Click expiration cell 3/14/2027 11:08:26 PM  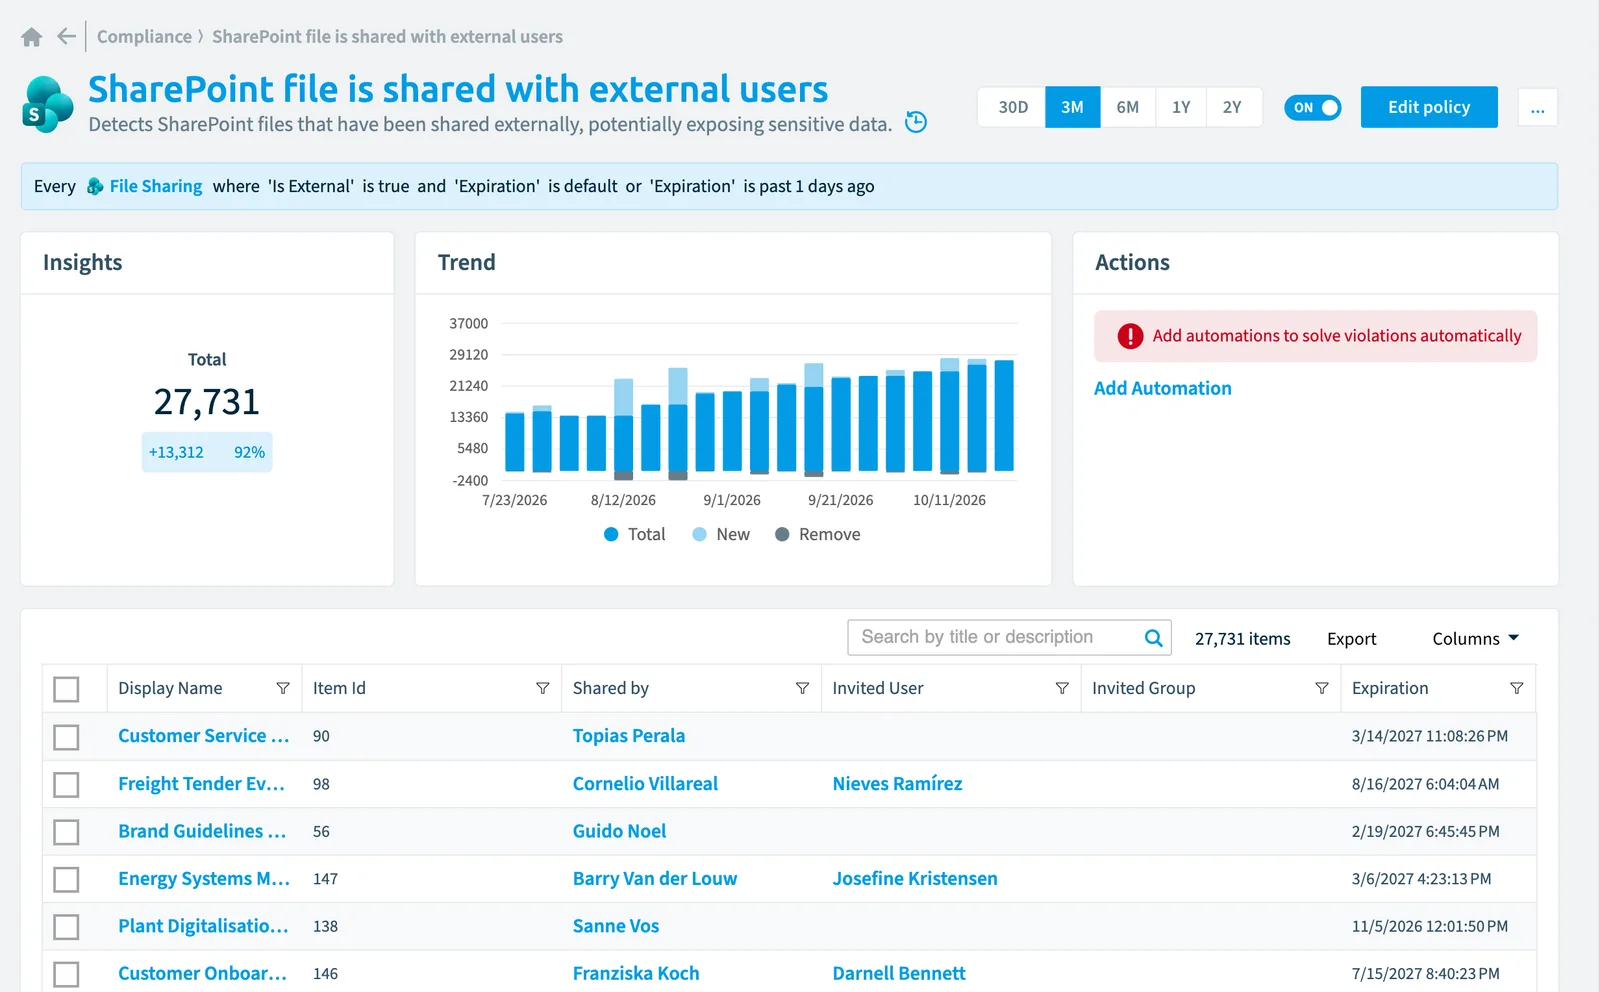tap(1430, 736)
